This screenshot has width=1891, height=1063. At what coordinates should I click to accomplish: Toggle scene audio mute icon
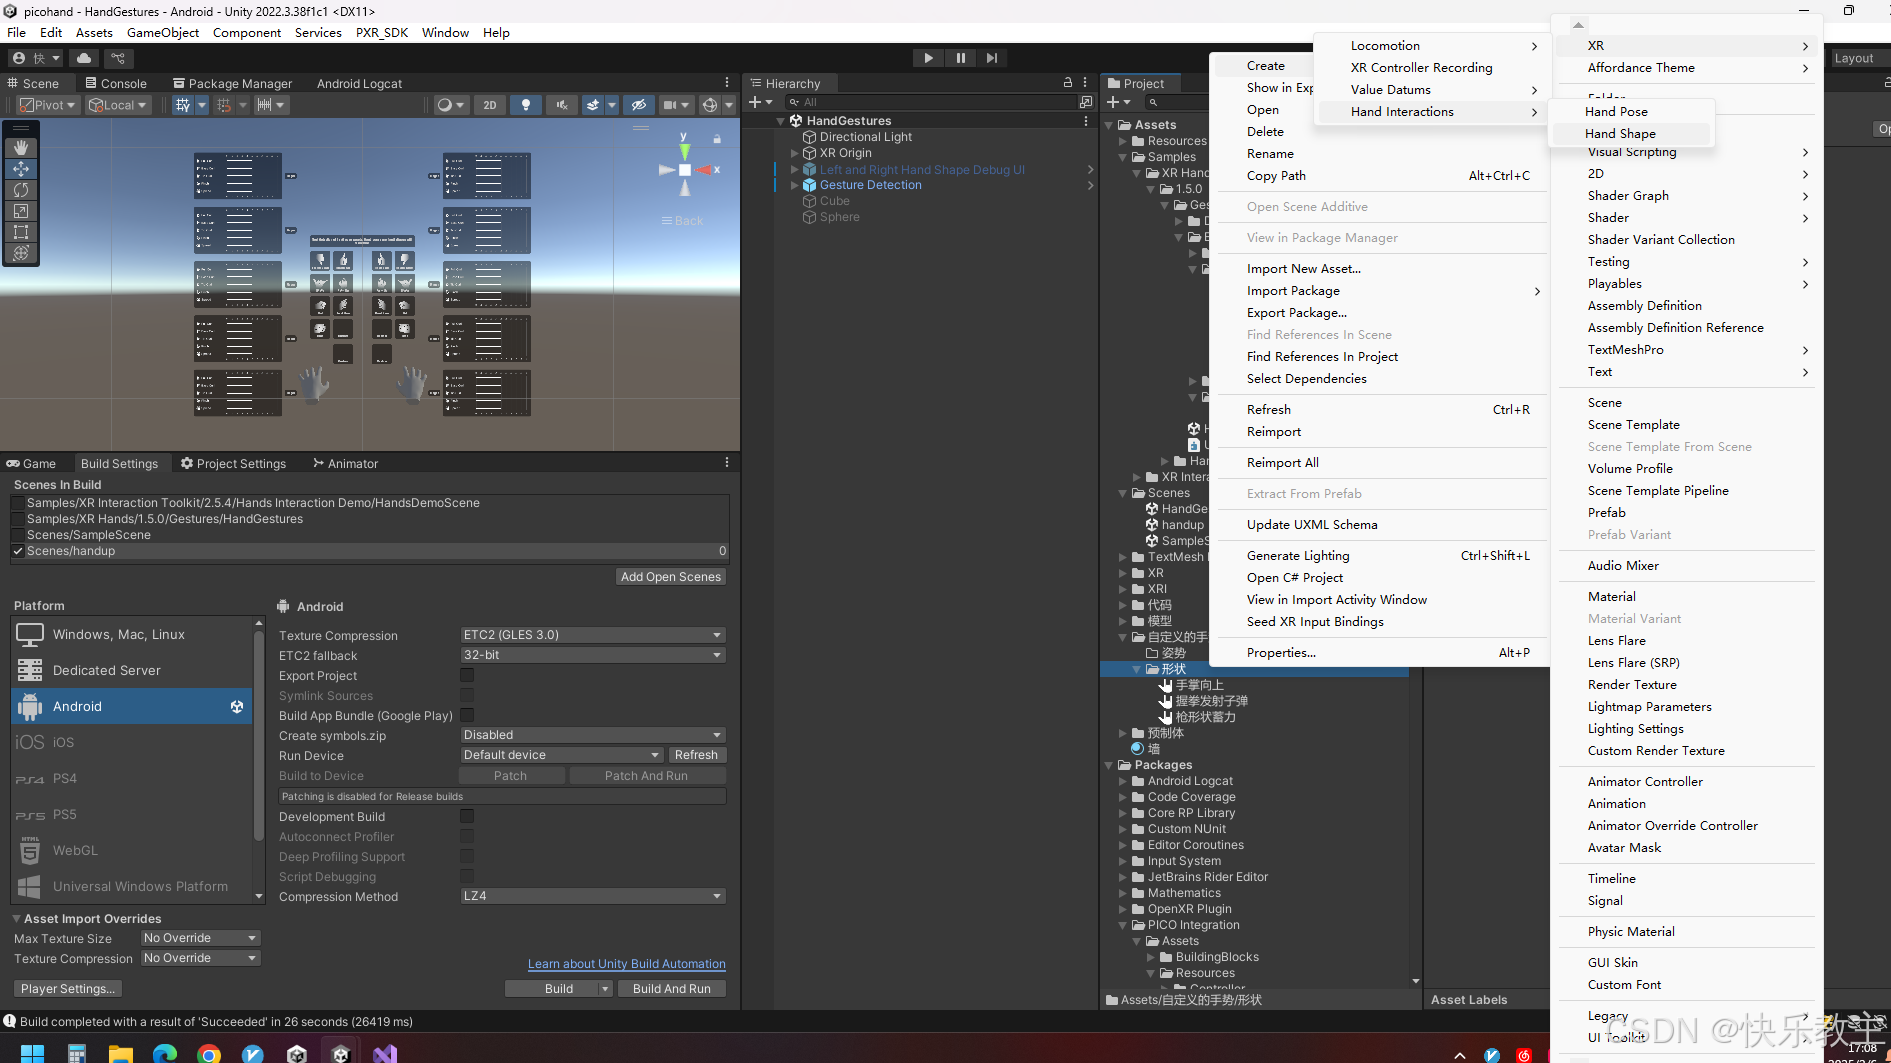[x=562, y=105]
